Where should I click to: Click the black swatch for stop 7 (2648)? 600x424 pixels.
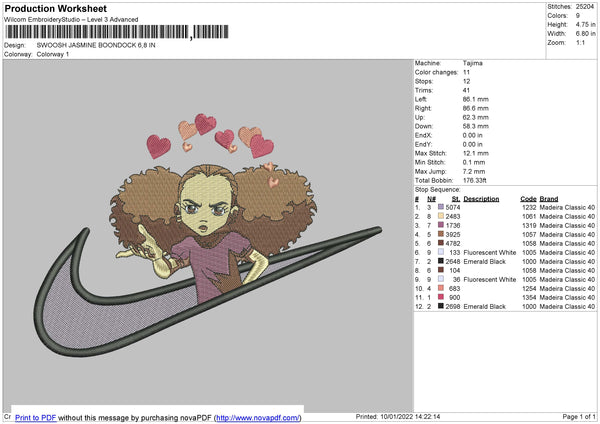pos(441,261)
